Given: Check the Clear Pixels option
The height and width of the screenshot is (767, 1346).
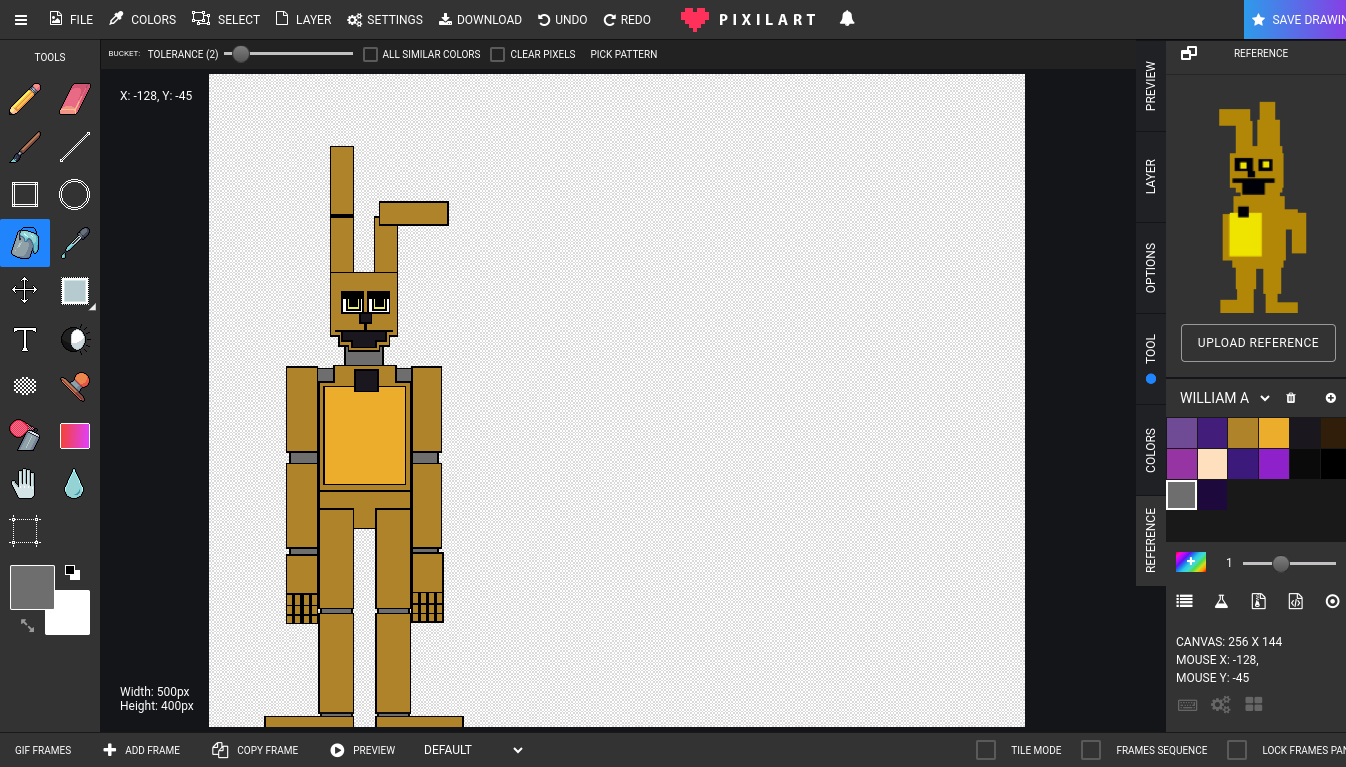Looking at the screenshot, I should pyautogui.click(x=497, y=54).
